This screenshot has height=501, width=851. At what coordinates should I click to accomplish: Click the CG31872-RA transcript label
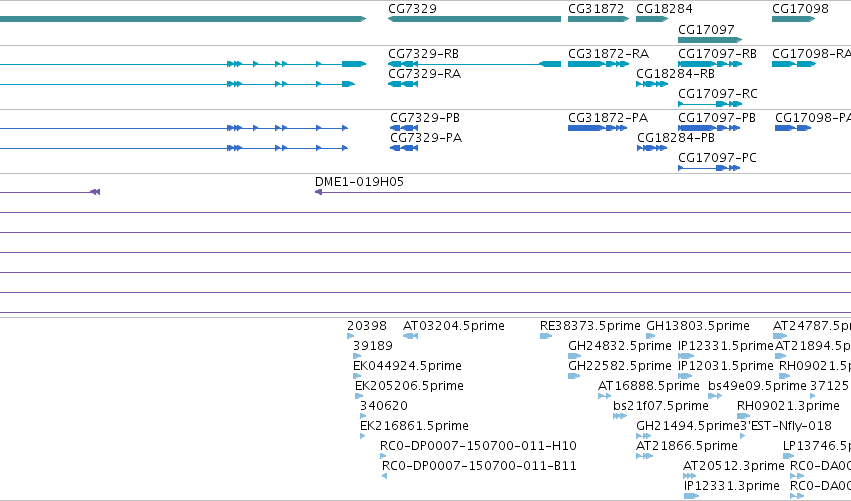608,54
